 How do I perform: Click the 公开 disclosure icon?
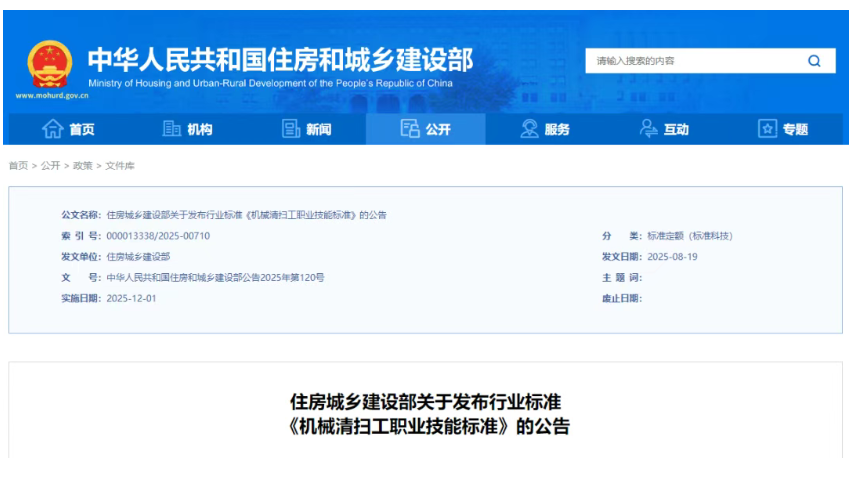[x=410, y=129]
